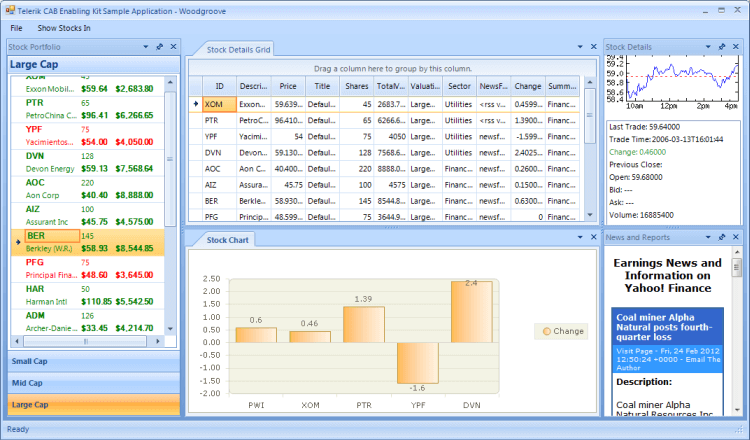The image size is (750, 440).
Task: Select ADM ticker in portfolio list
Action: pos(35,316)
